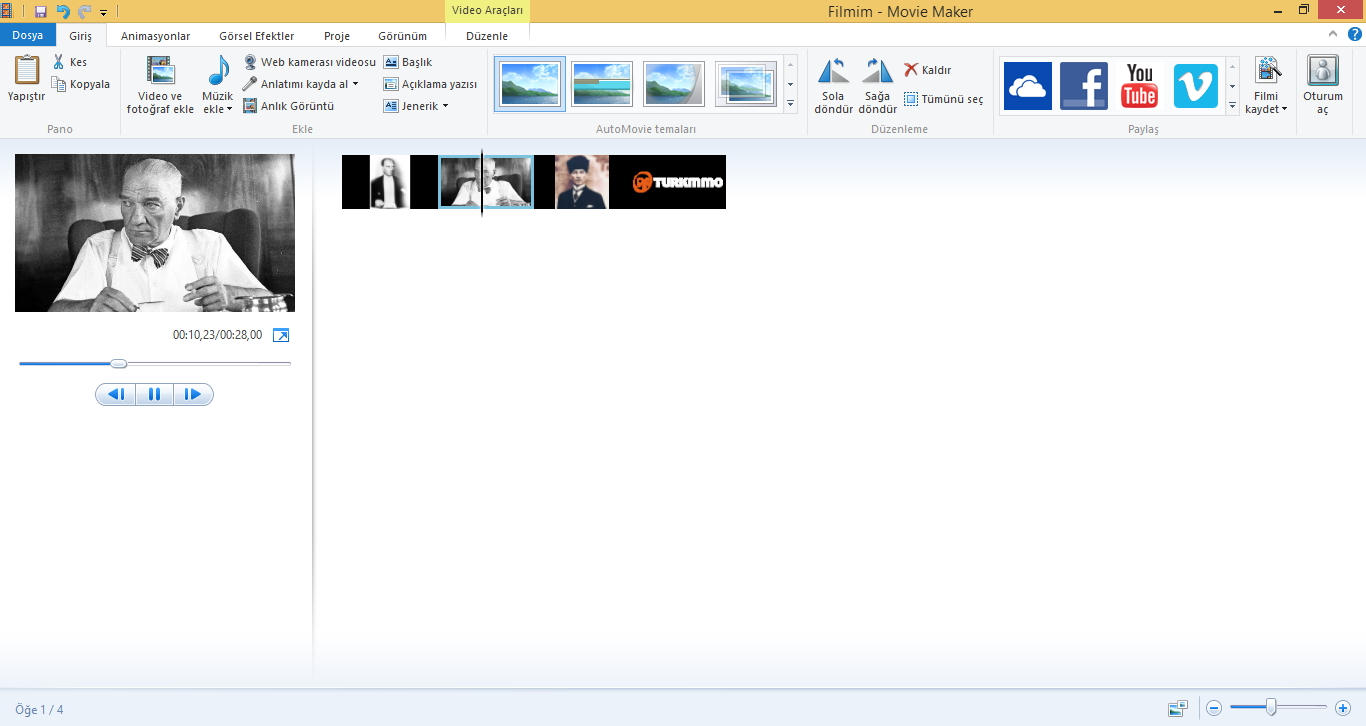The width and height of the screenshot is (1366, 726).
Task: Share to OneDrive cloud icon
Action: click(1028, 86)
